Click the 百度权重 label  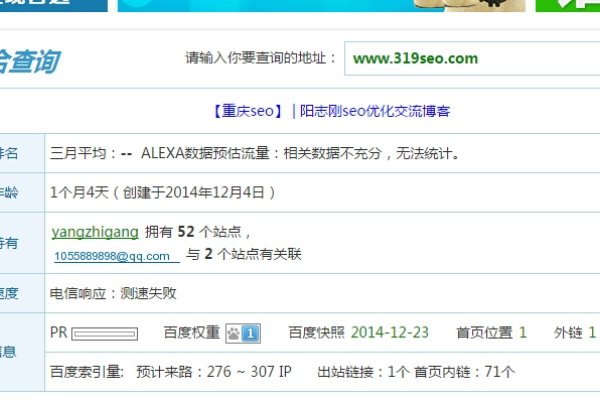(192, 332)
